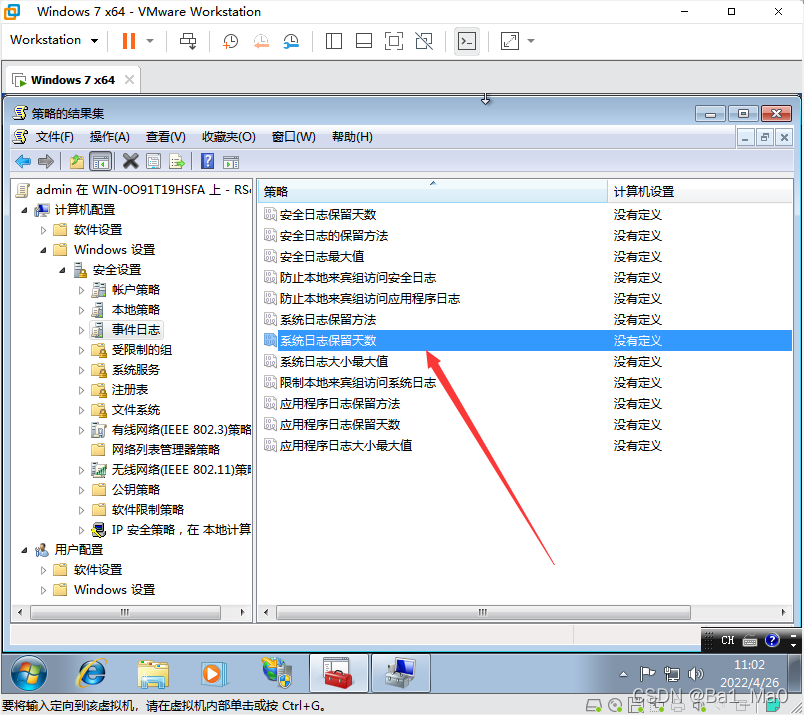Screen dimensions: 804x715
Task: Open the pause button dropdown arrow
Action: tap(150, 41)
